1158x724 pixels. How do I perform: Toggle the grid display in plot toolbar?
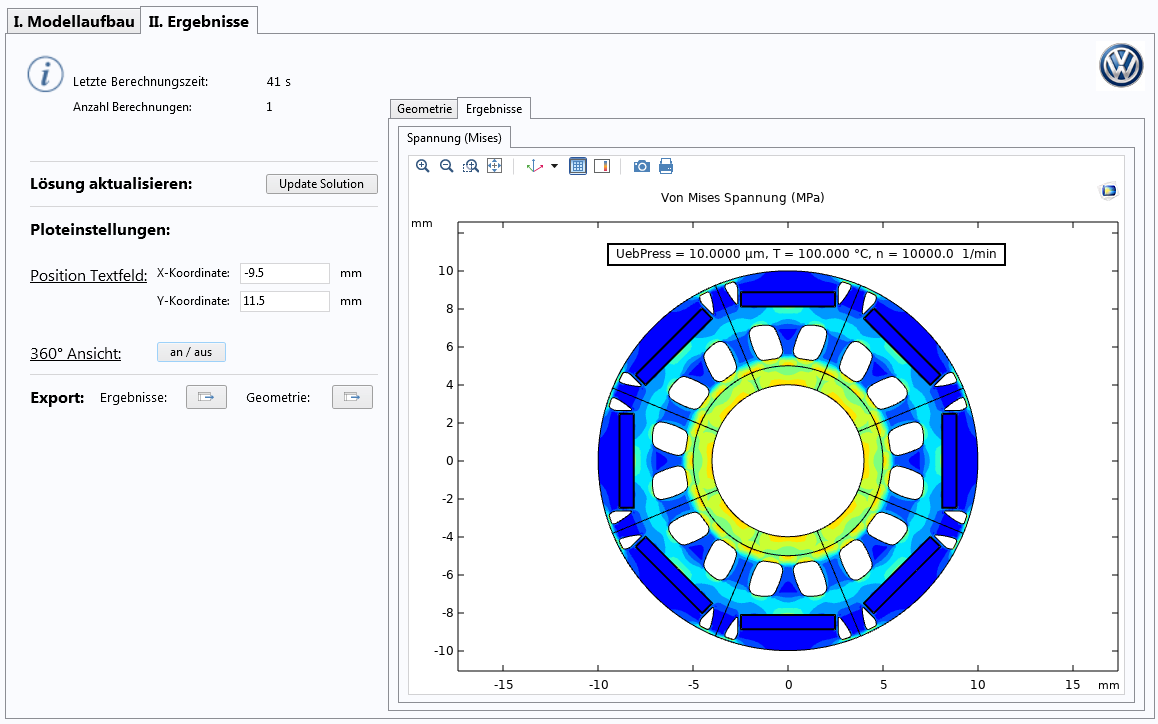coord(578,166)
